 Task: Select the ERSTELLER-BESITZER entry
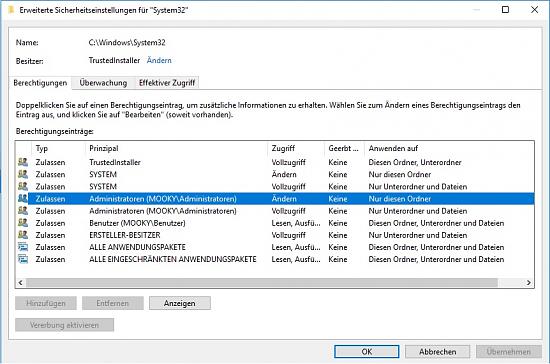pos(276,235)
